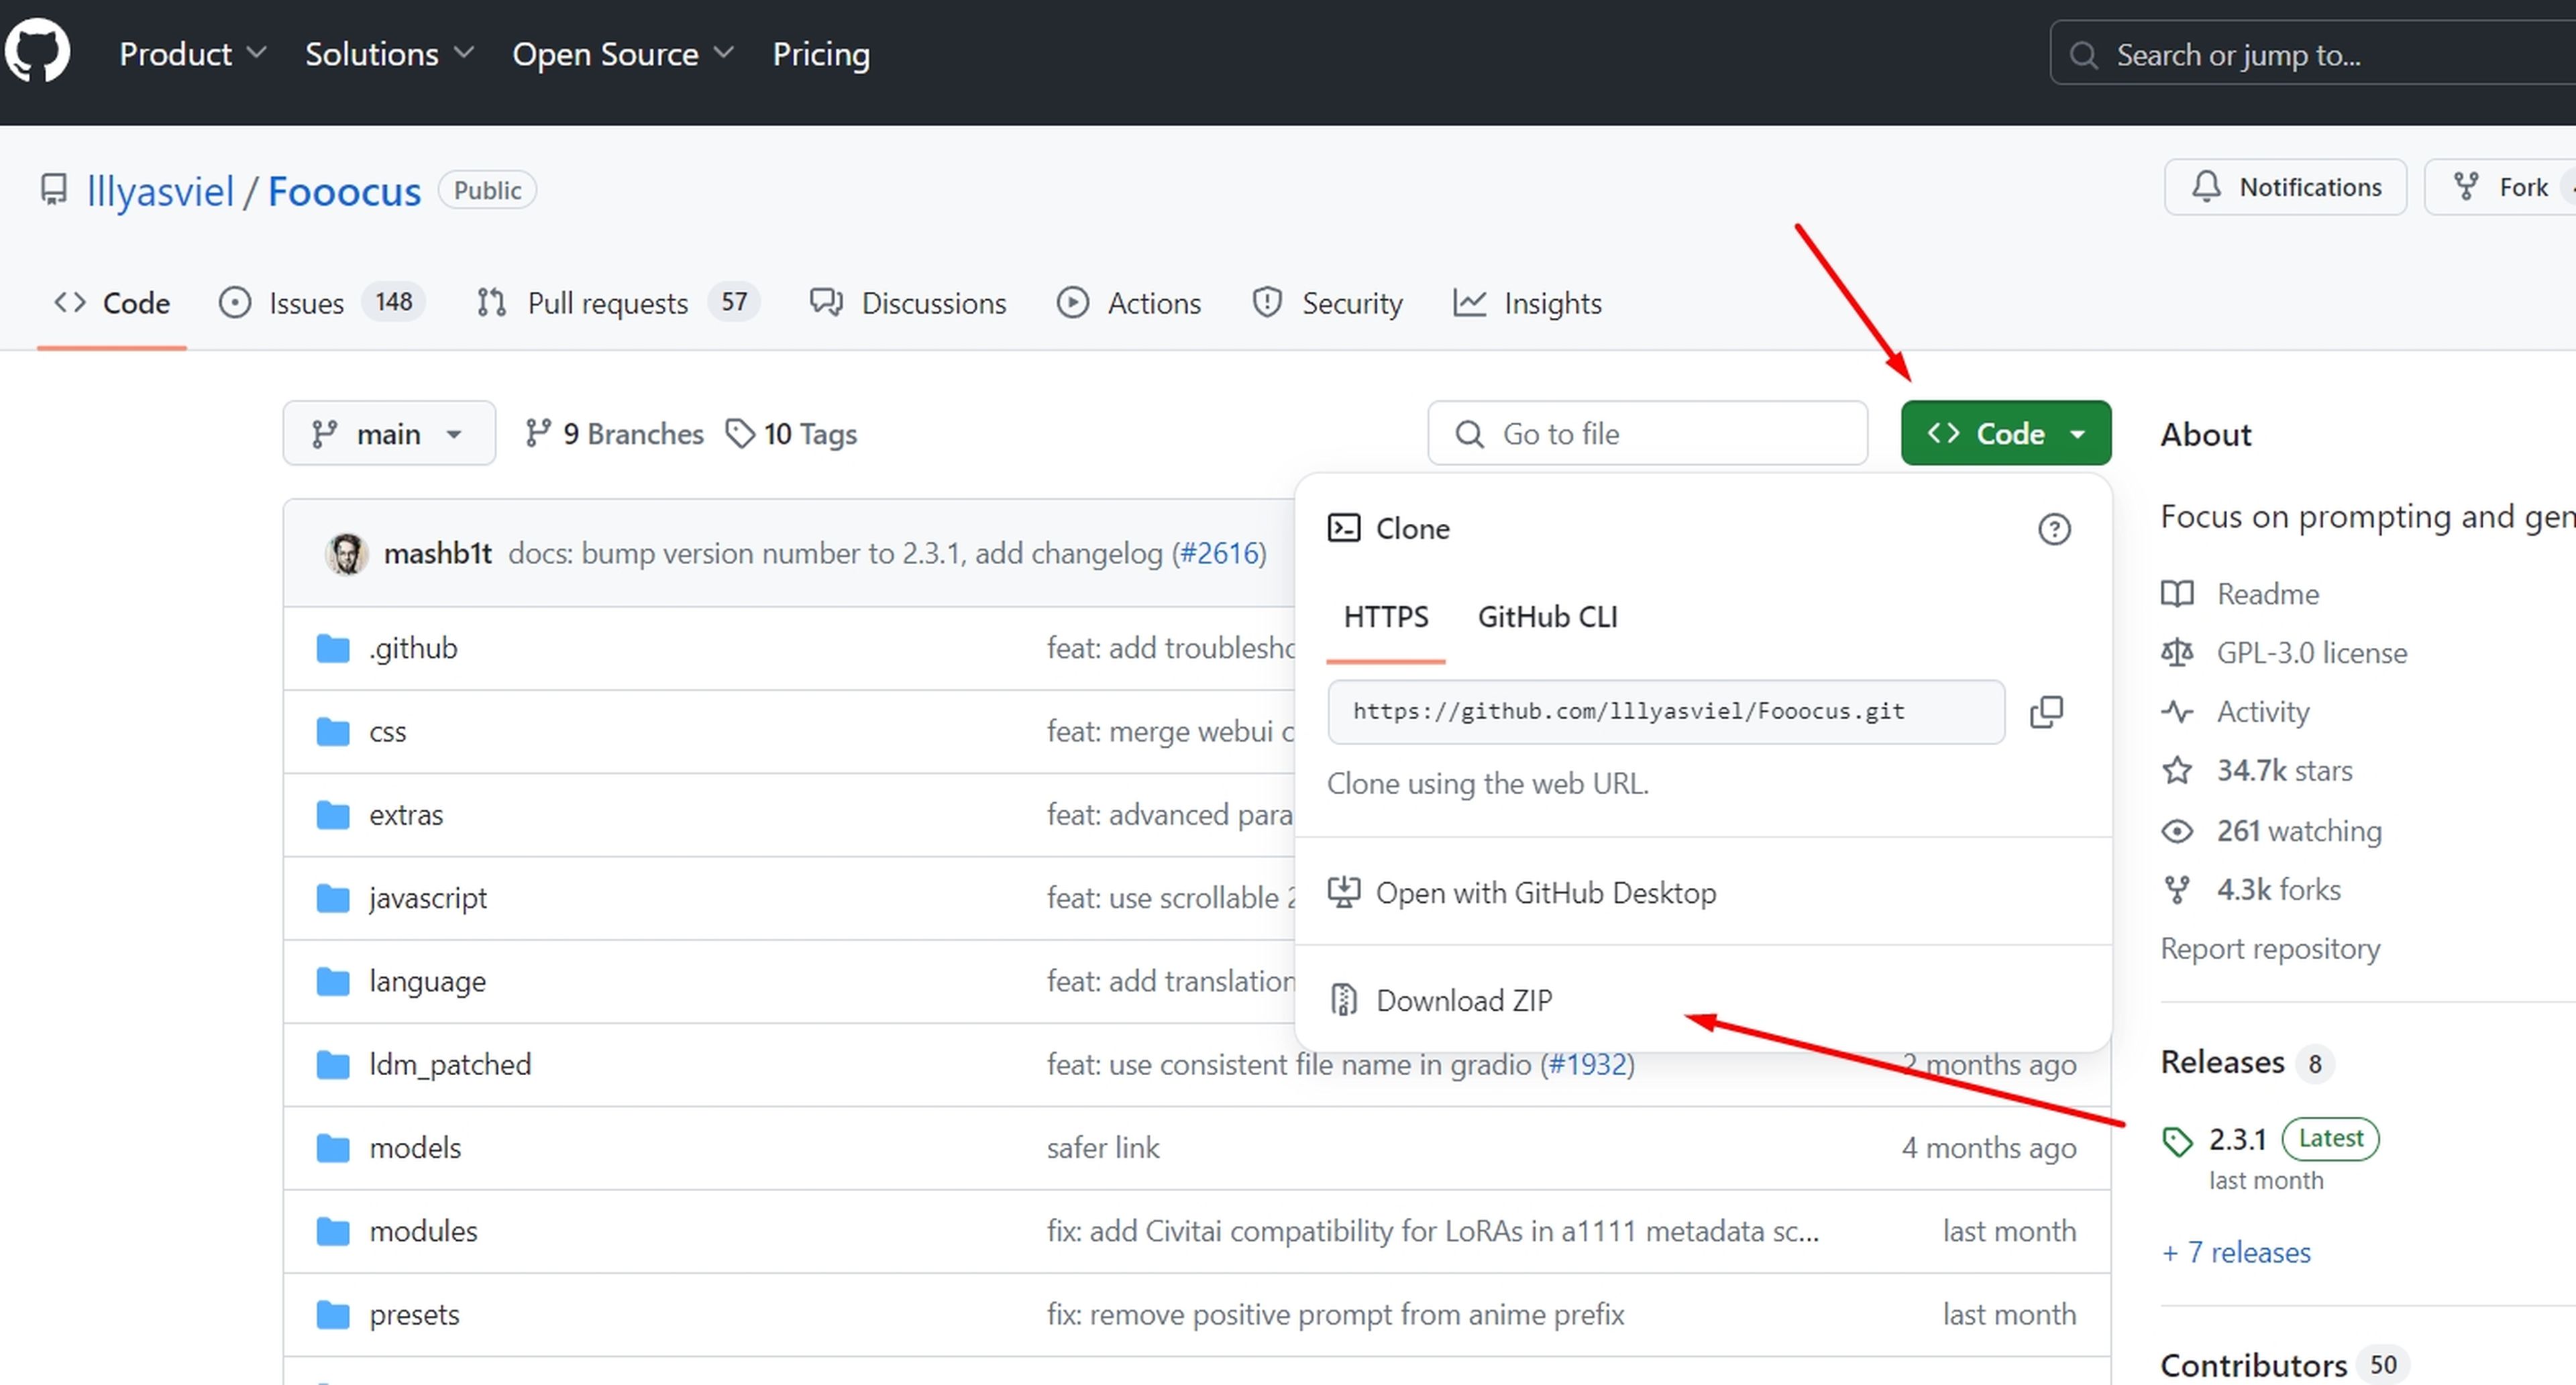Open pull request link #1932

pos(1587,1064)
